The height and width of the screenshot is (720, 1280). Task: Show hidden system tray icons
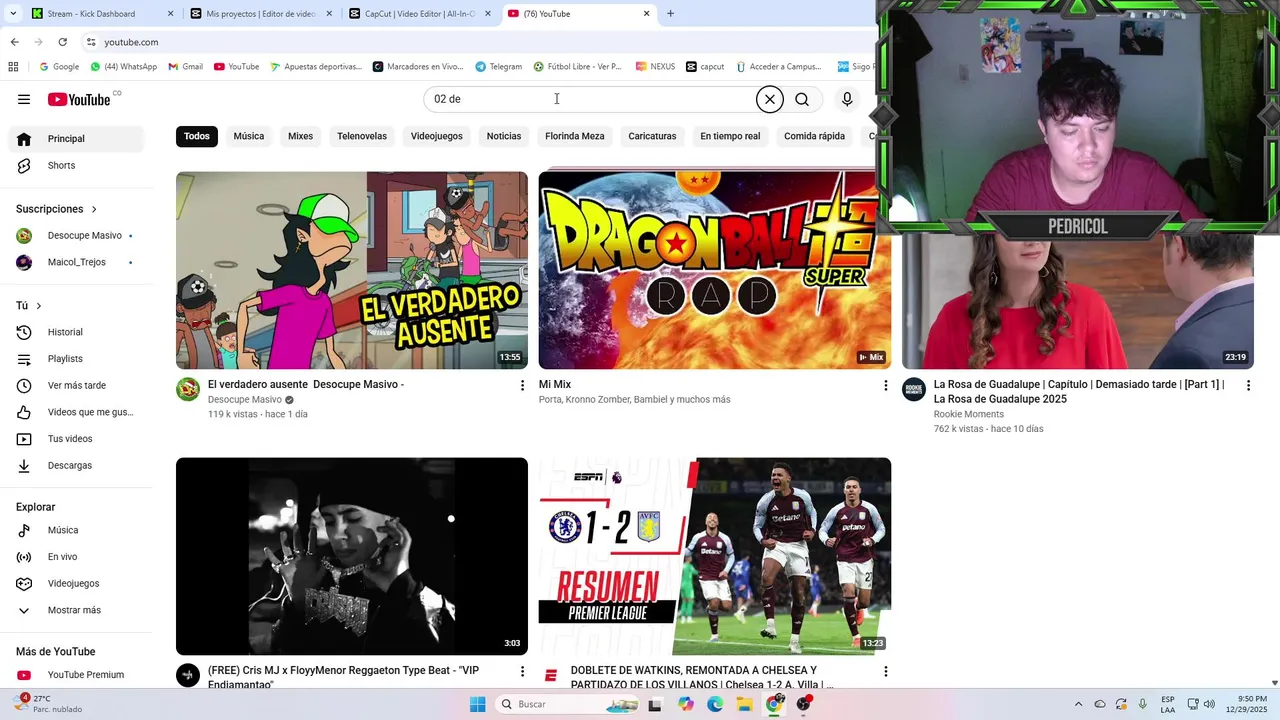1078,704
